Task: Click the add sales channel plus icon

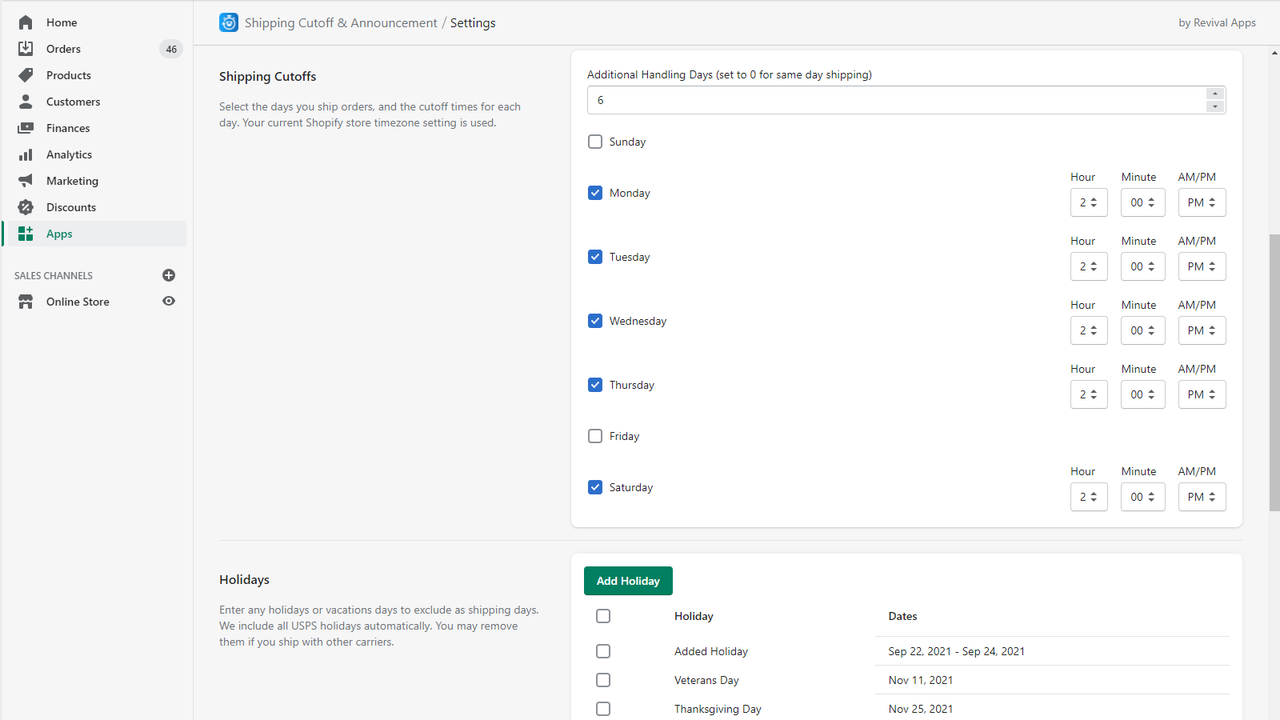Action: (168, 275)
